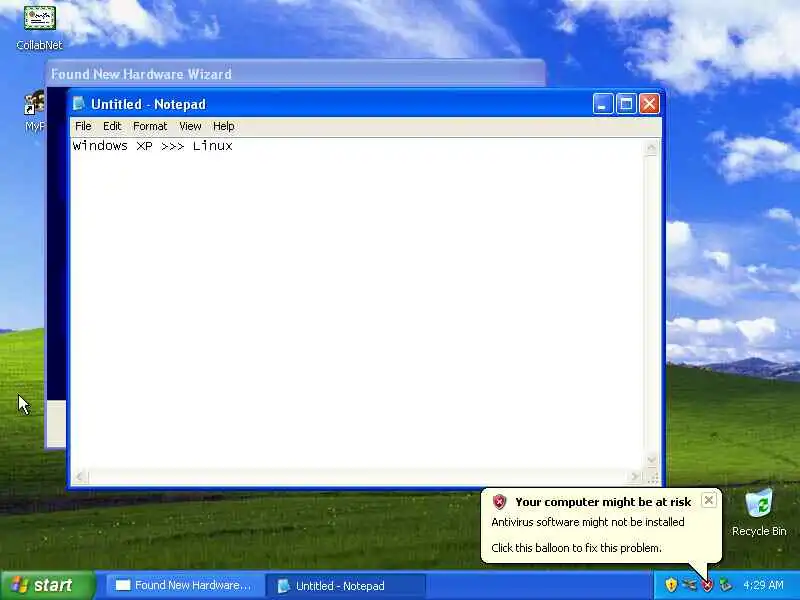Click the vertical scrollbar down arrow
800x600 pixels.
point(651,459)
